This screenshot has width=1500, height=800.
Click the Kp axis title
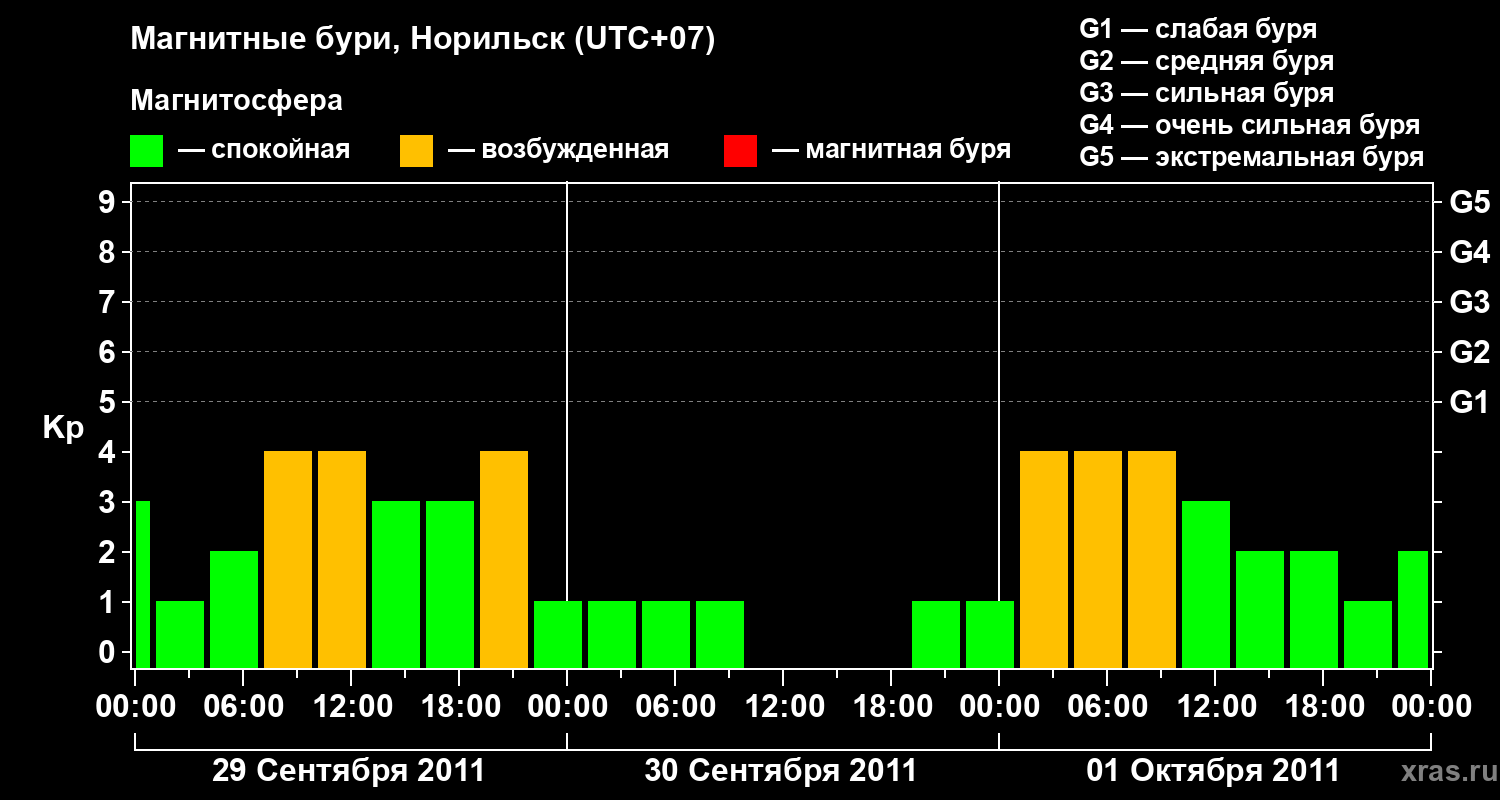pyautogui.click(x=63, y=428)
